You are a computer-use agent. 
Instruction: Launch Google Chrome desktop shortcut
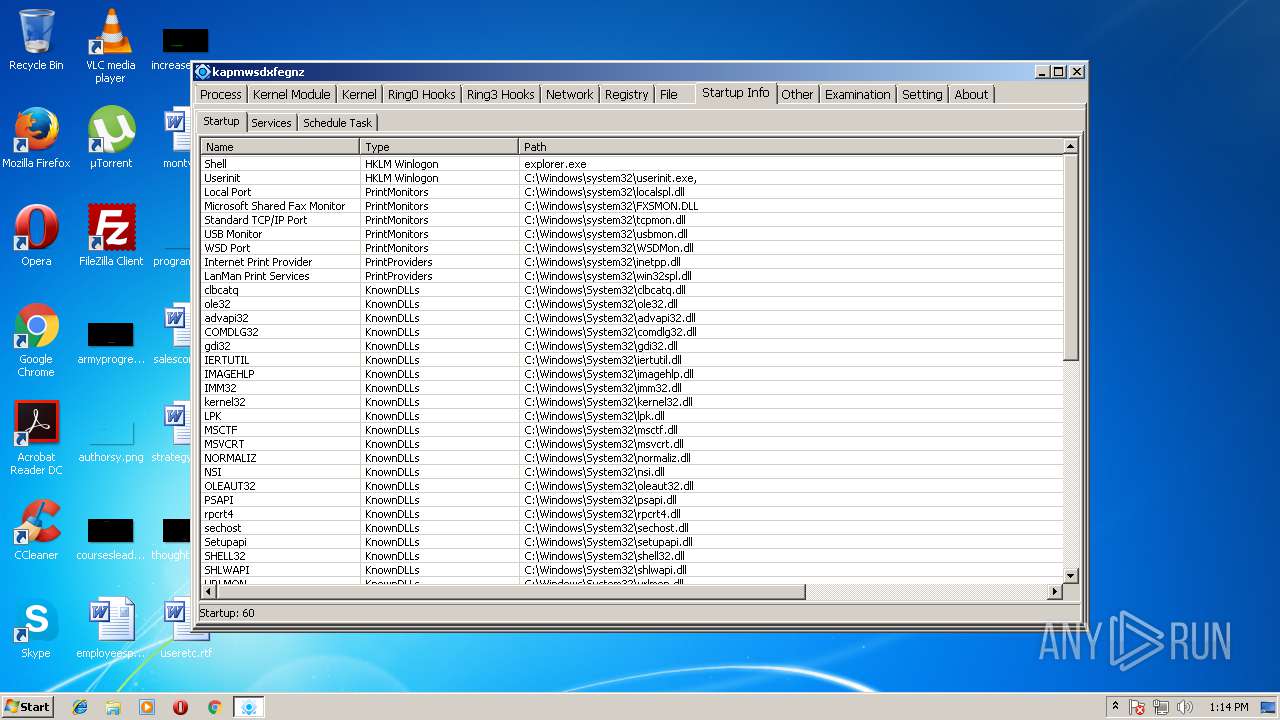pyautogui.click(x=36, y=340)
